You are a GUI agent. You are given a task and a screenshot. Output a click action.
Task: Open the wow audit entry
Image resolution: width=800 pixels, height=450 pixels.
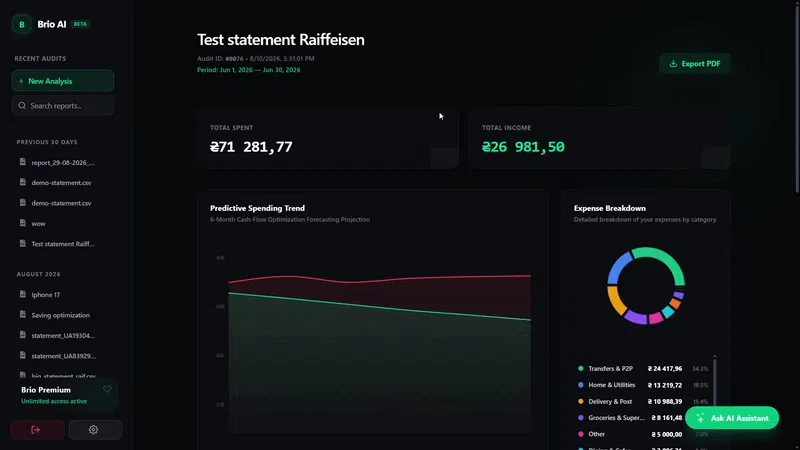pyautogui.click(x=38, y=223)
